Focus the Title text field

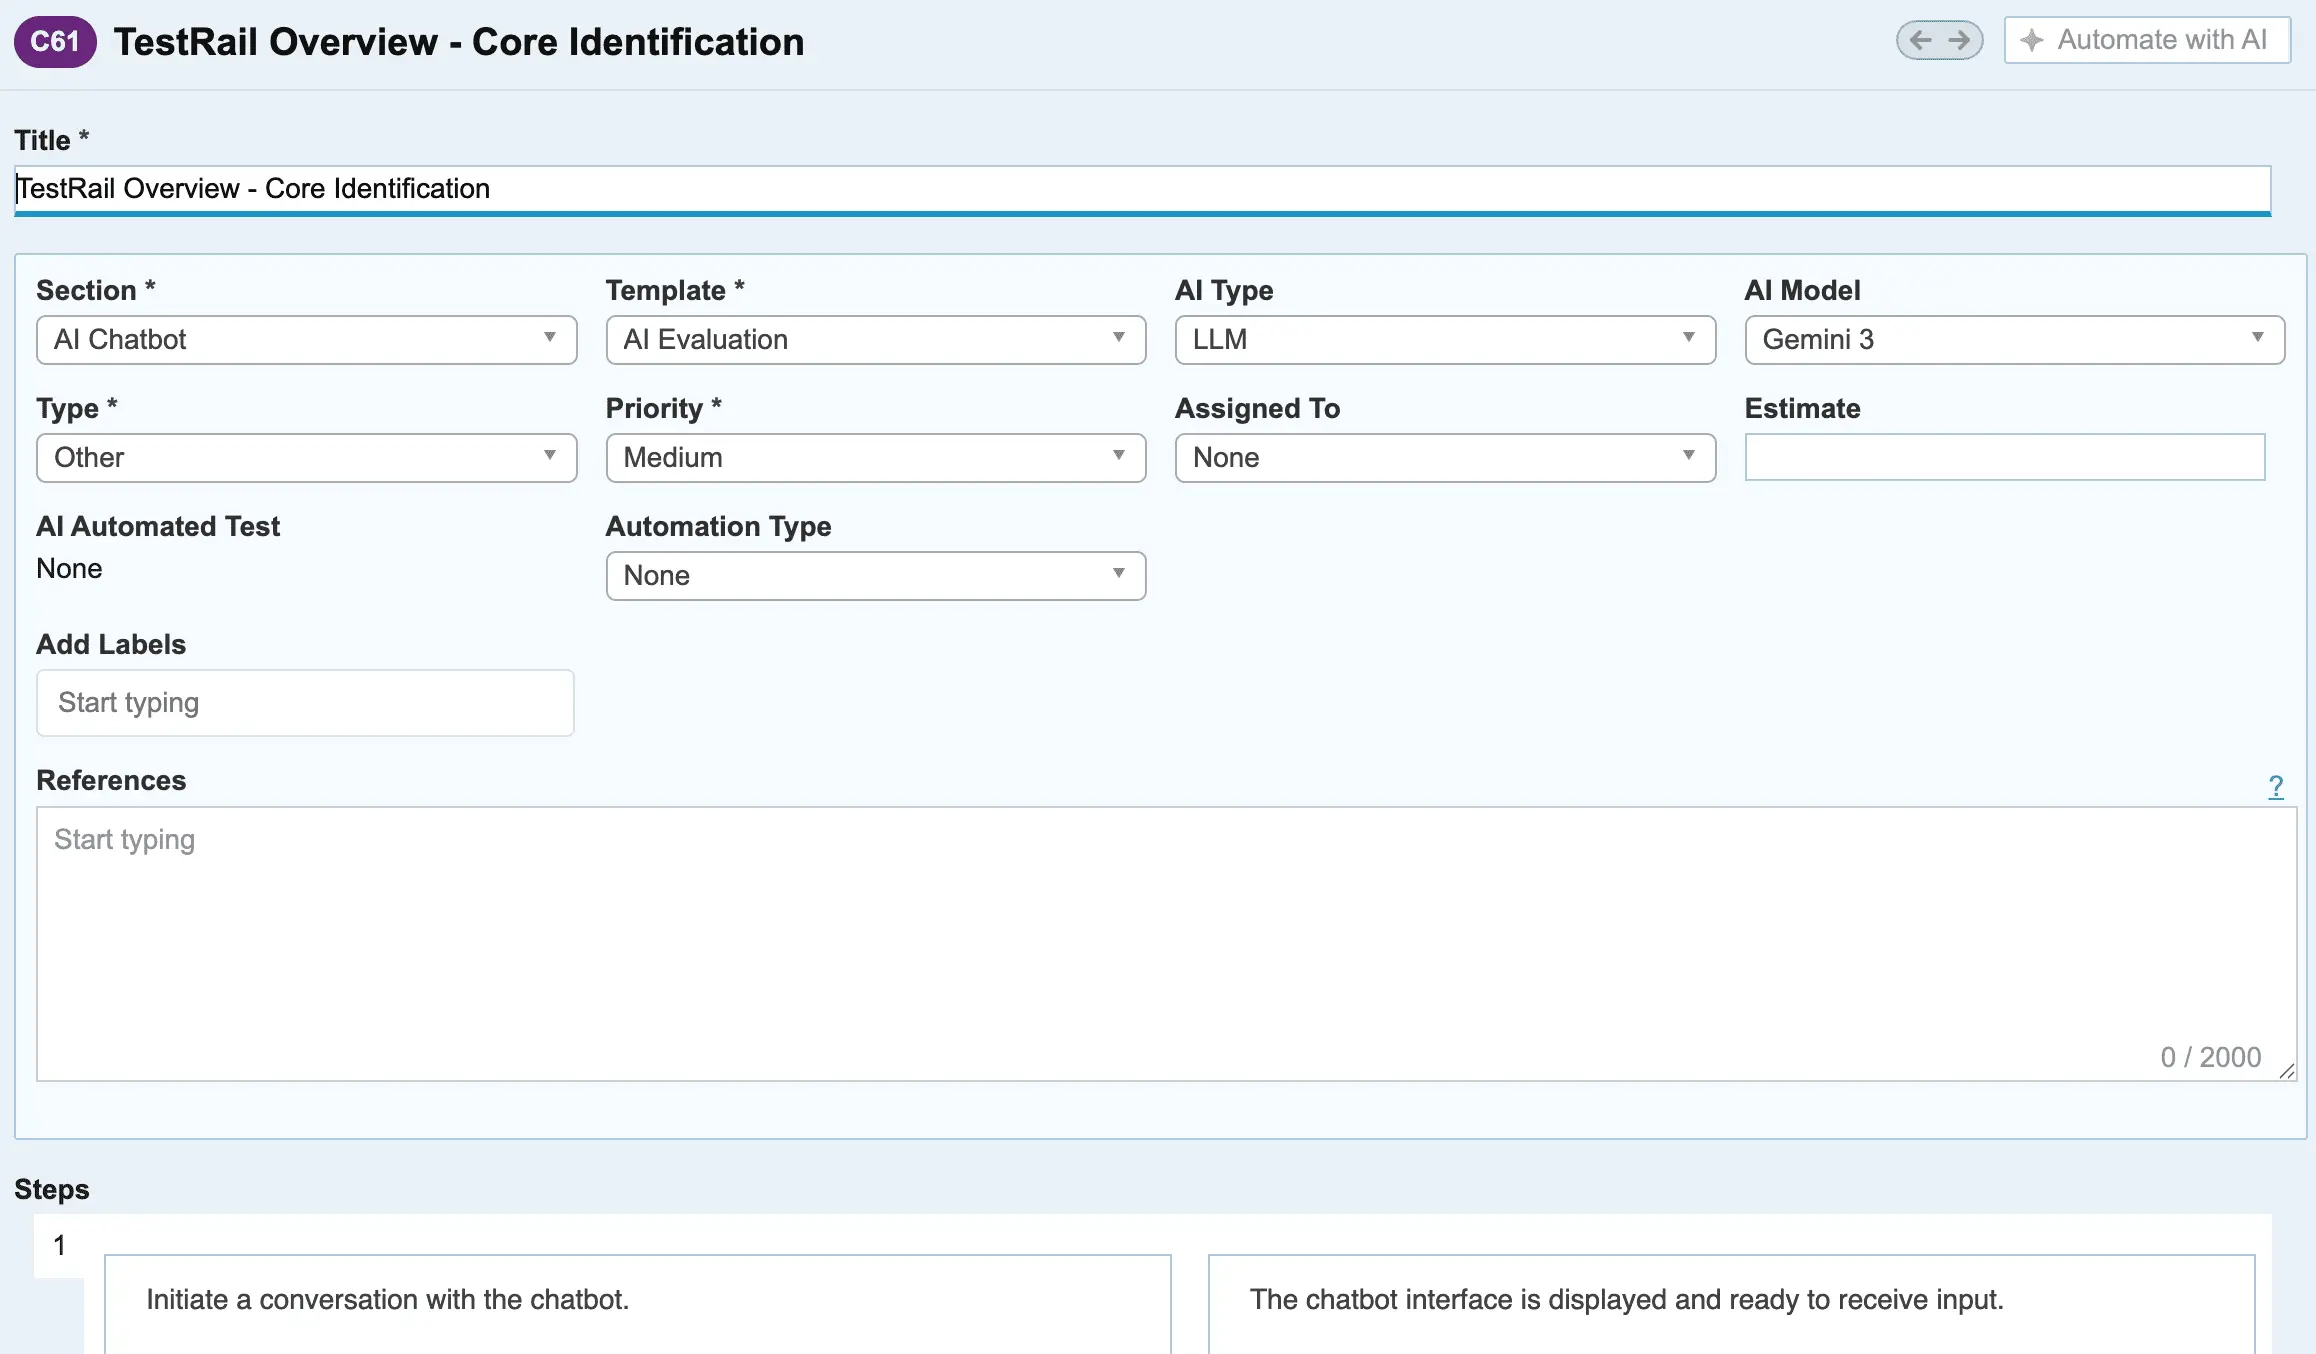click(1142, 189)
